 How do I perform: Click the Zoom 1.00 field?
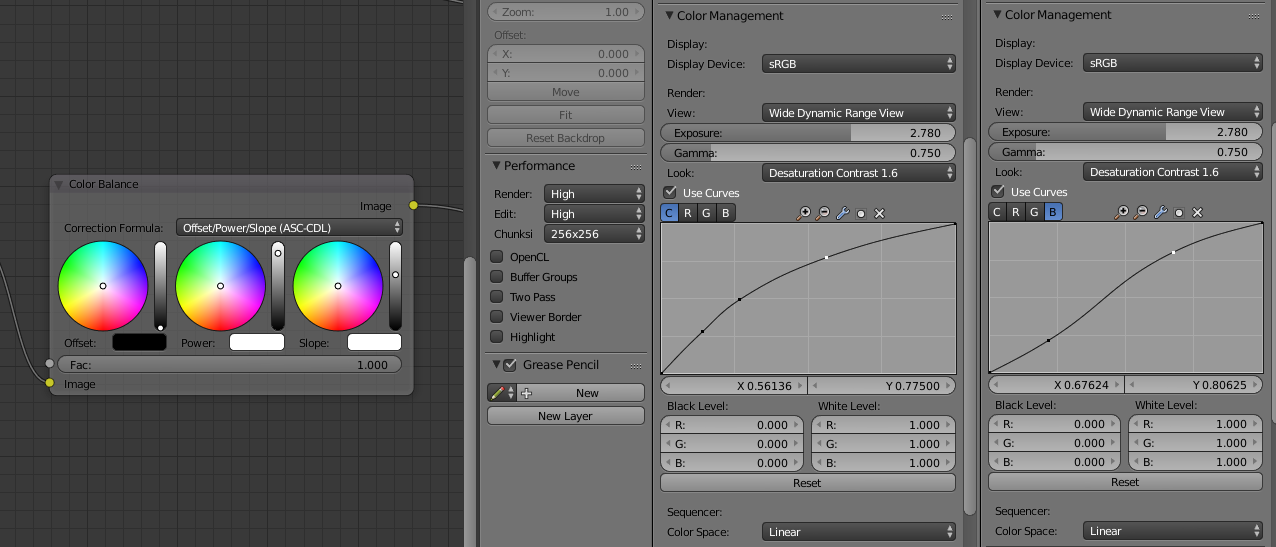566,12
